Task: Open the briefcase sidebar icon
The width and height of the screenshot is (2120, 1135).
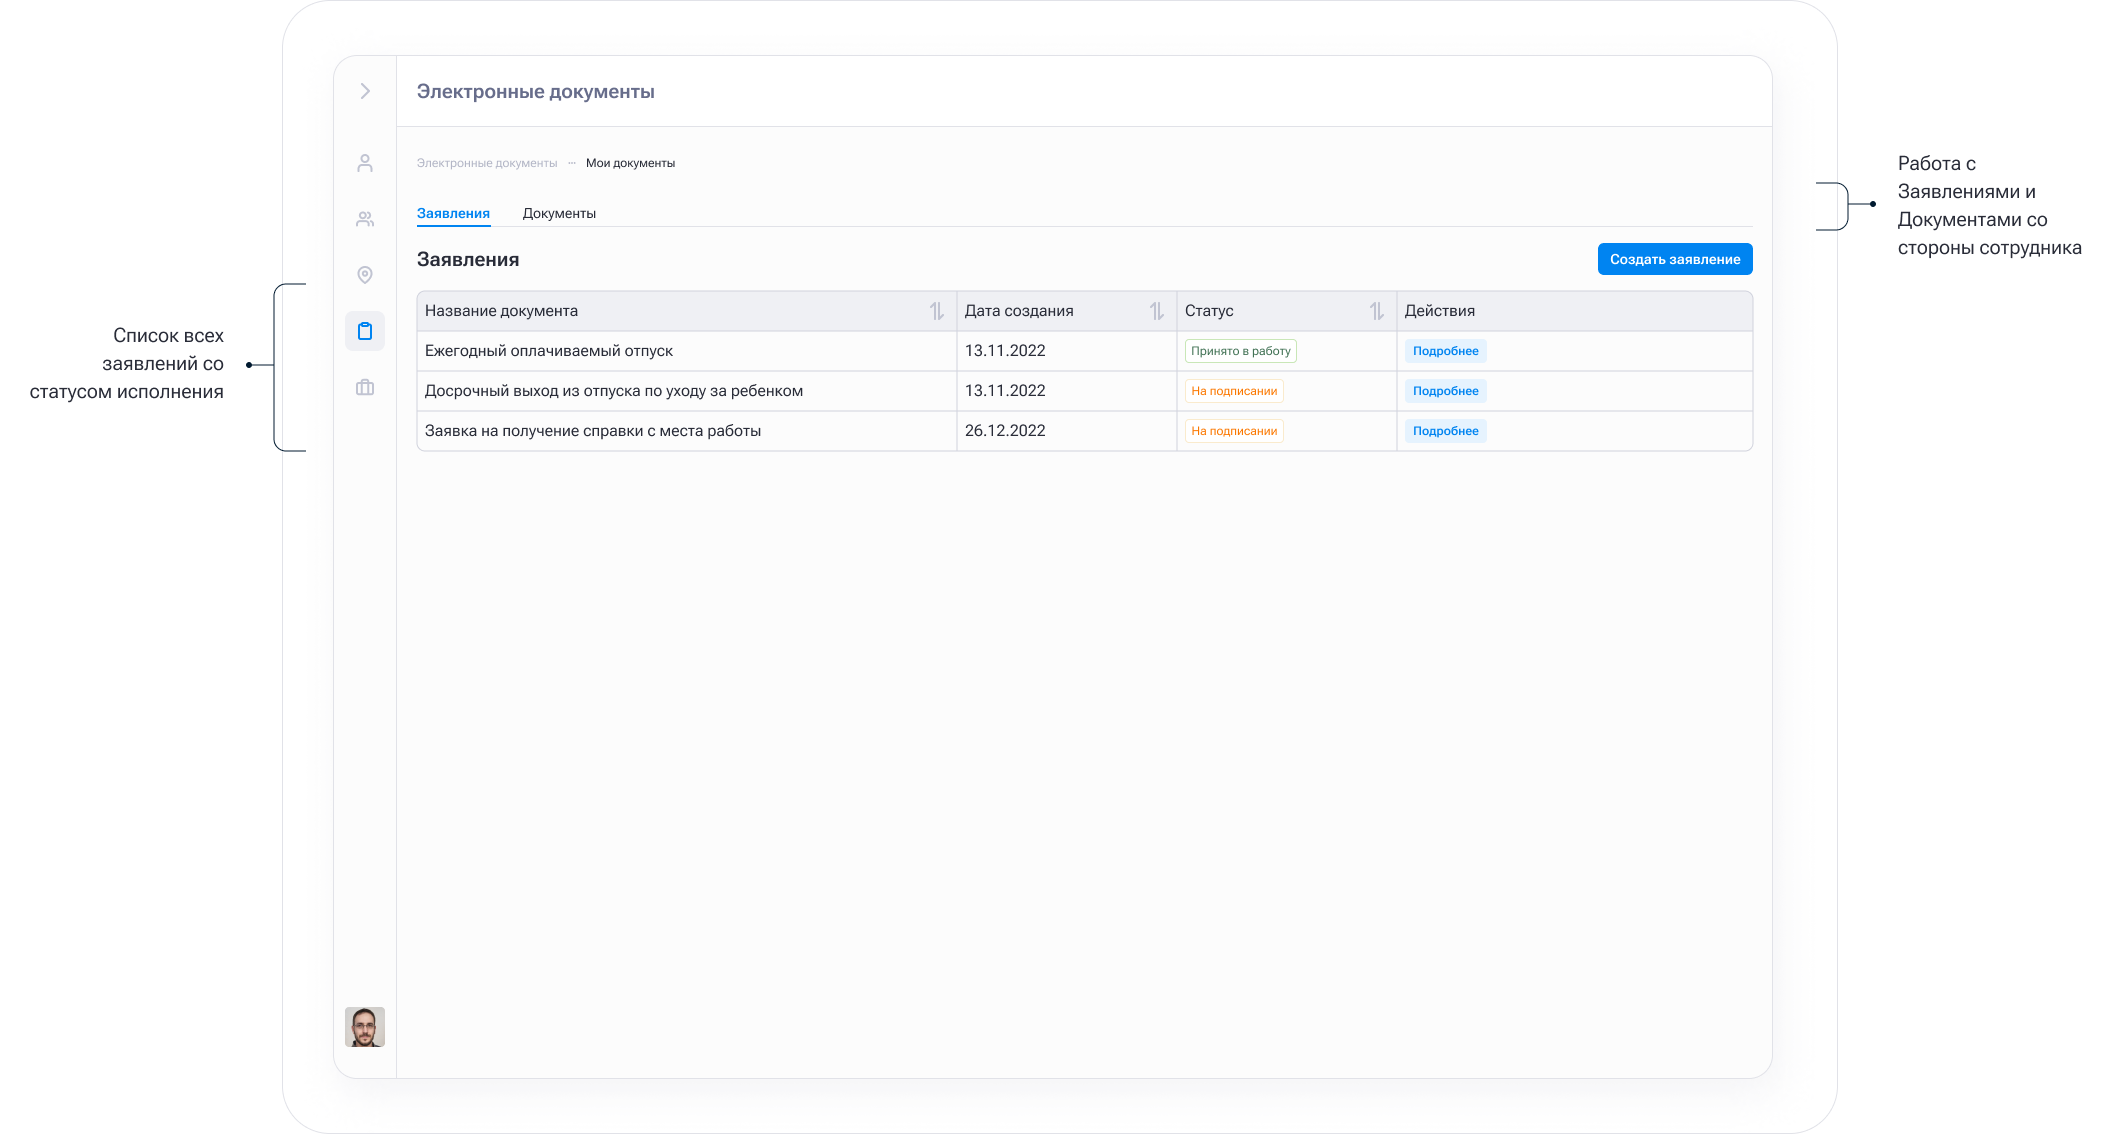Action: click(x=365, y=387)
